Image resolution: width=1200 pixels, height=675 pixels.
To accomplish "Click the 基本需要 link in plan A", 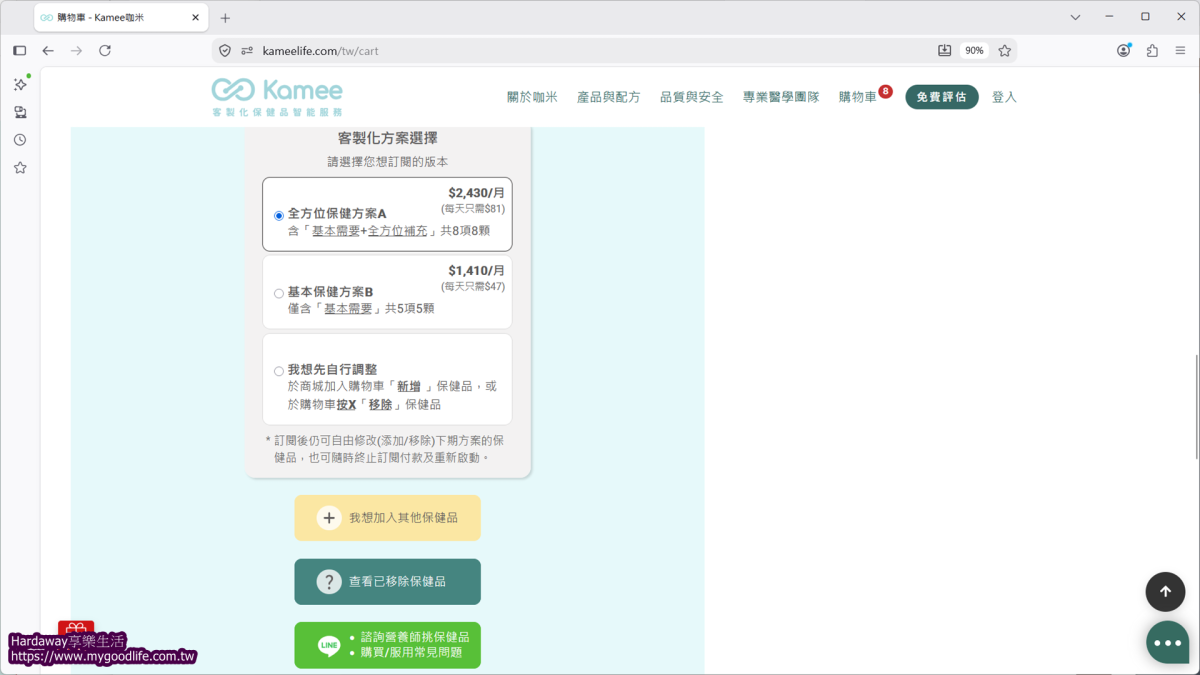I will point(336,231).
